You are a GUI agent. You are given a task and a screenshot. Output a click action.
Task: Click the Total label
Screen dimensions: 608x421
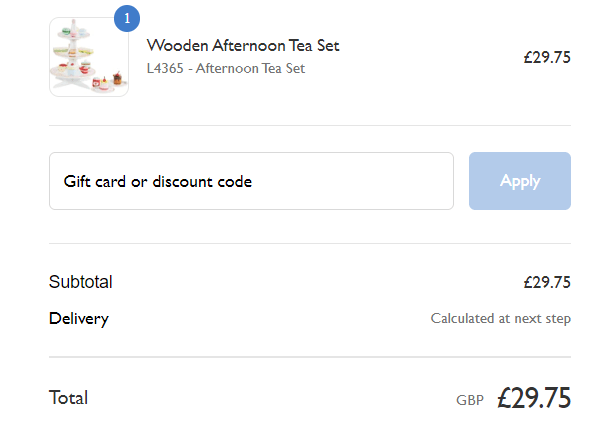point(69,398)
